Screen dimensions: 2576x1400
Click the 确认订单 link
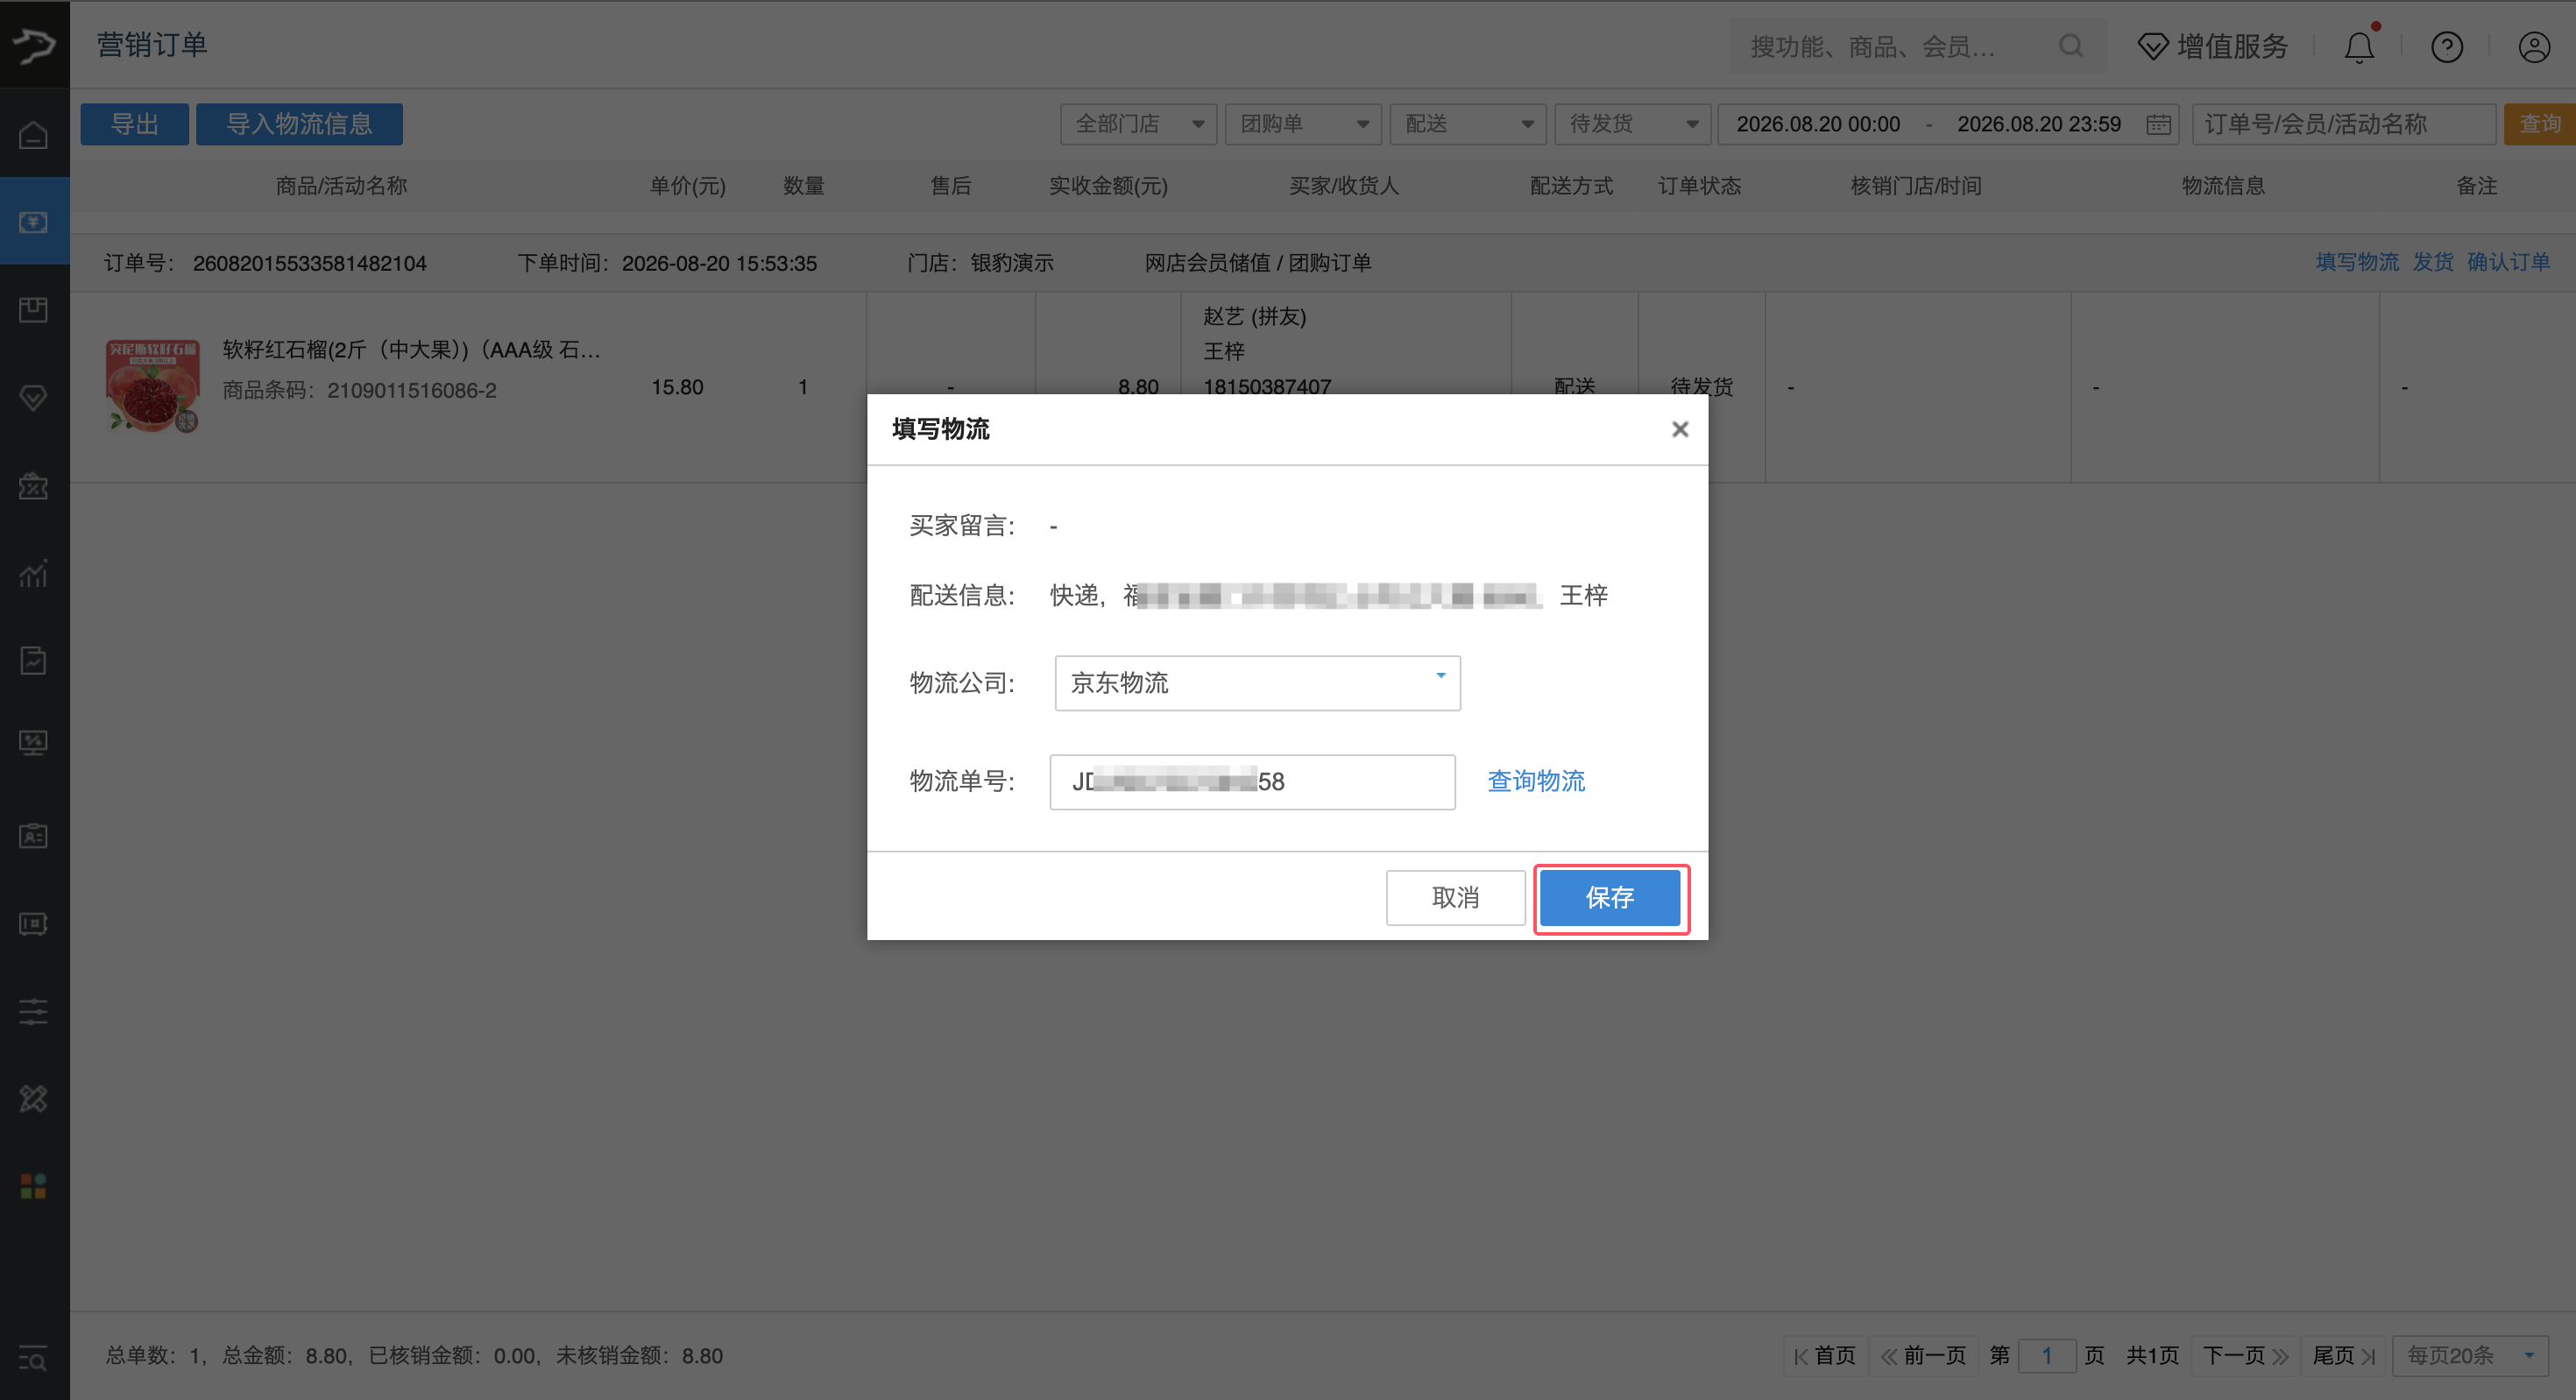[x=2508, y=262]
